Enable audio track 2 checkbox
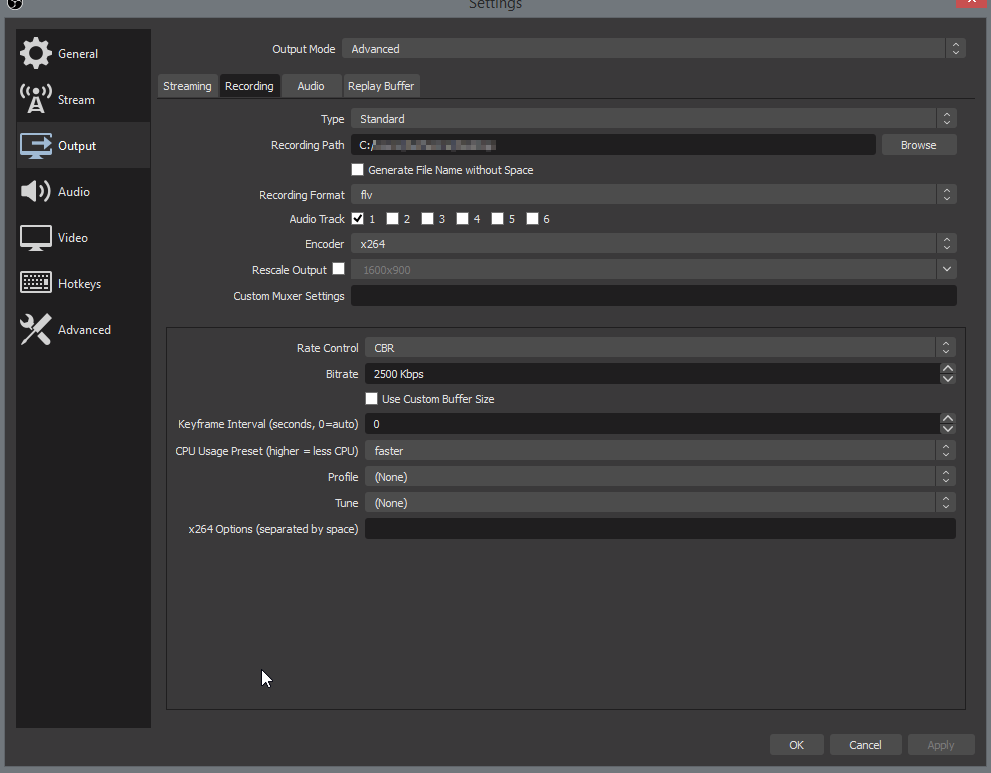The width and height of the screenshot is (991, 773). point(393,219)
